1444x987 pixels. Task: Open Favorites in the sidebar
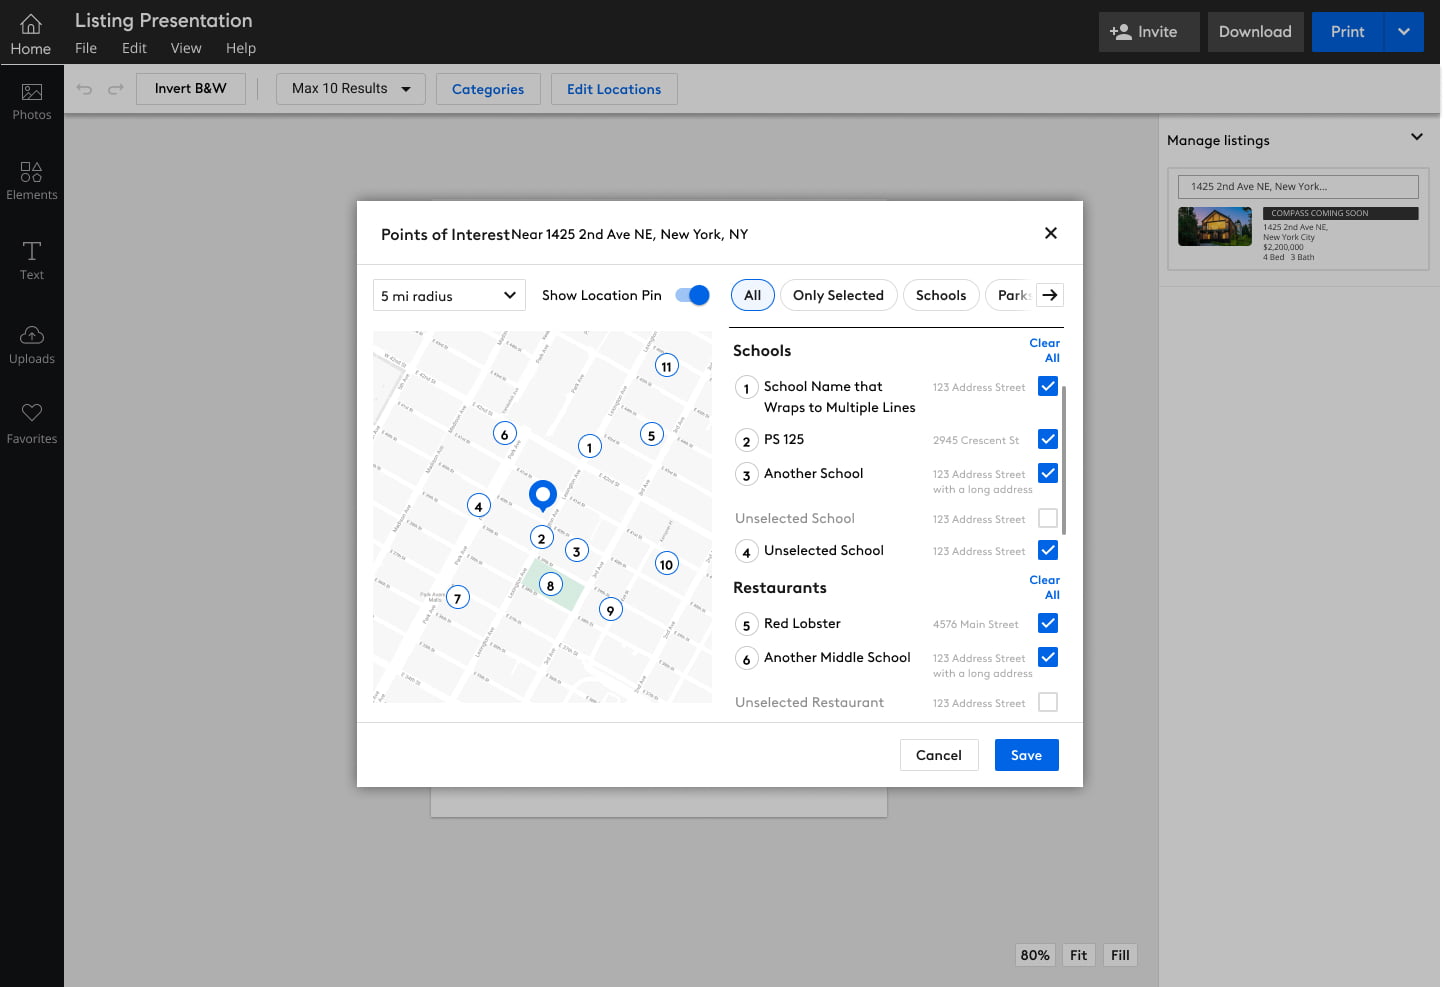[32, 424]
